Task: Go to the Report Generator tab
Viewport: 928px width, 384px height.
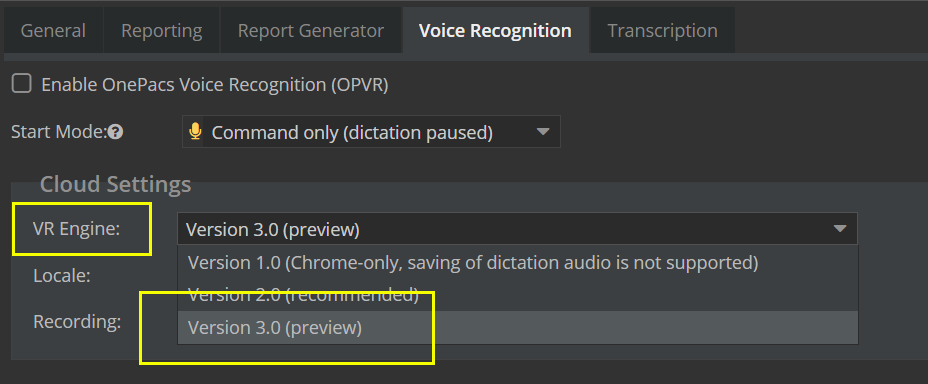Action: pos(311,31)
